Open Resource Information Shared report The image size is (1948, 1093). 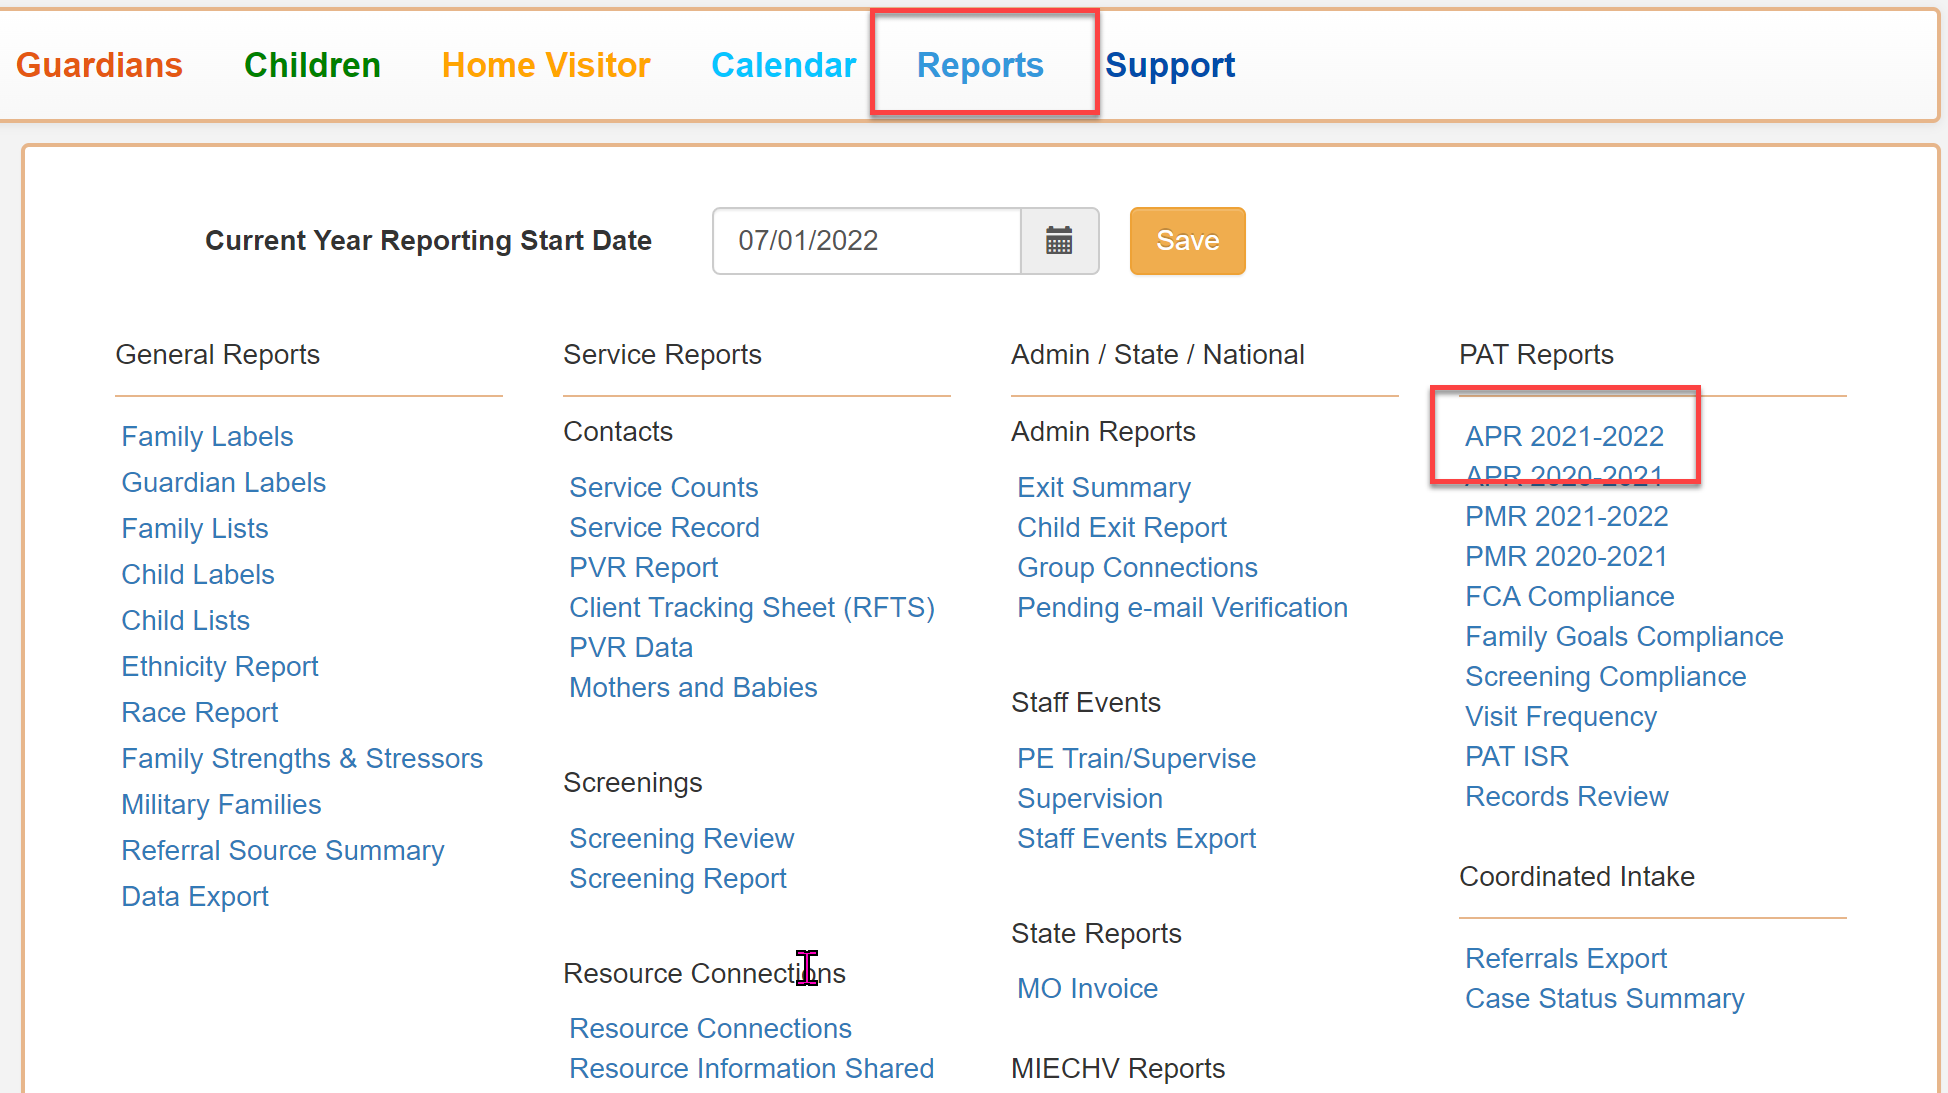coord(752,1069)
